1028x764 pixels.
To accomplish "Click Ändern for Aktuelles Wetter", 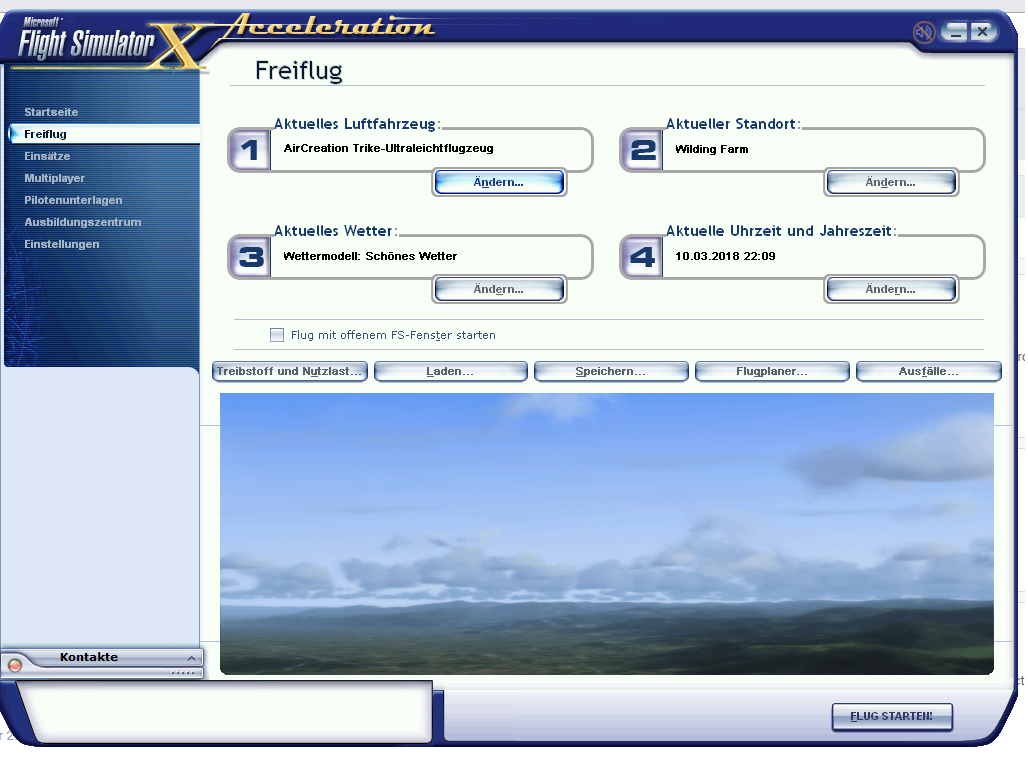I will (x=499, y=289).
